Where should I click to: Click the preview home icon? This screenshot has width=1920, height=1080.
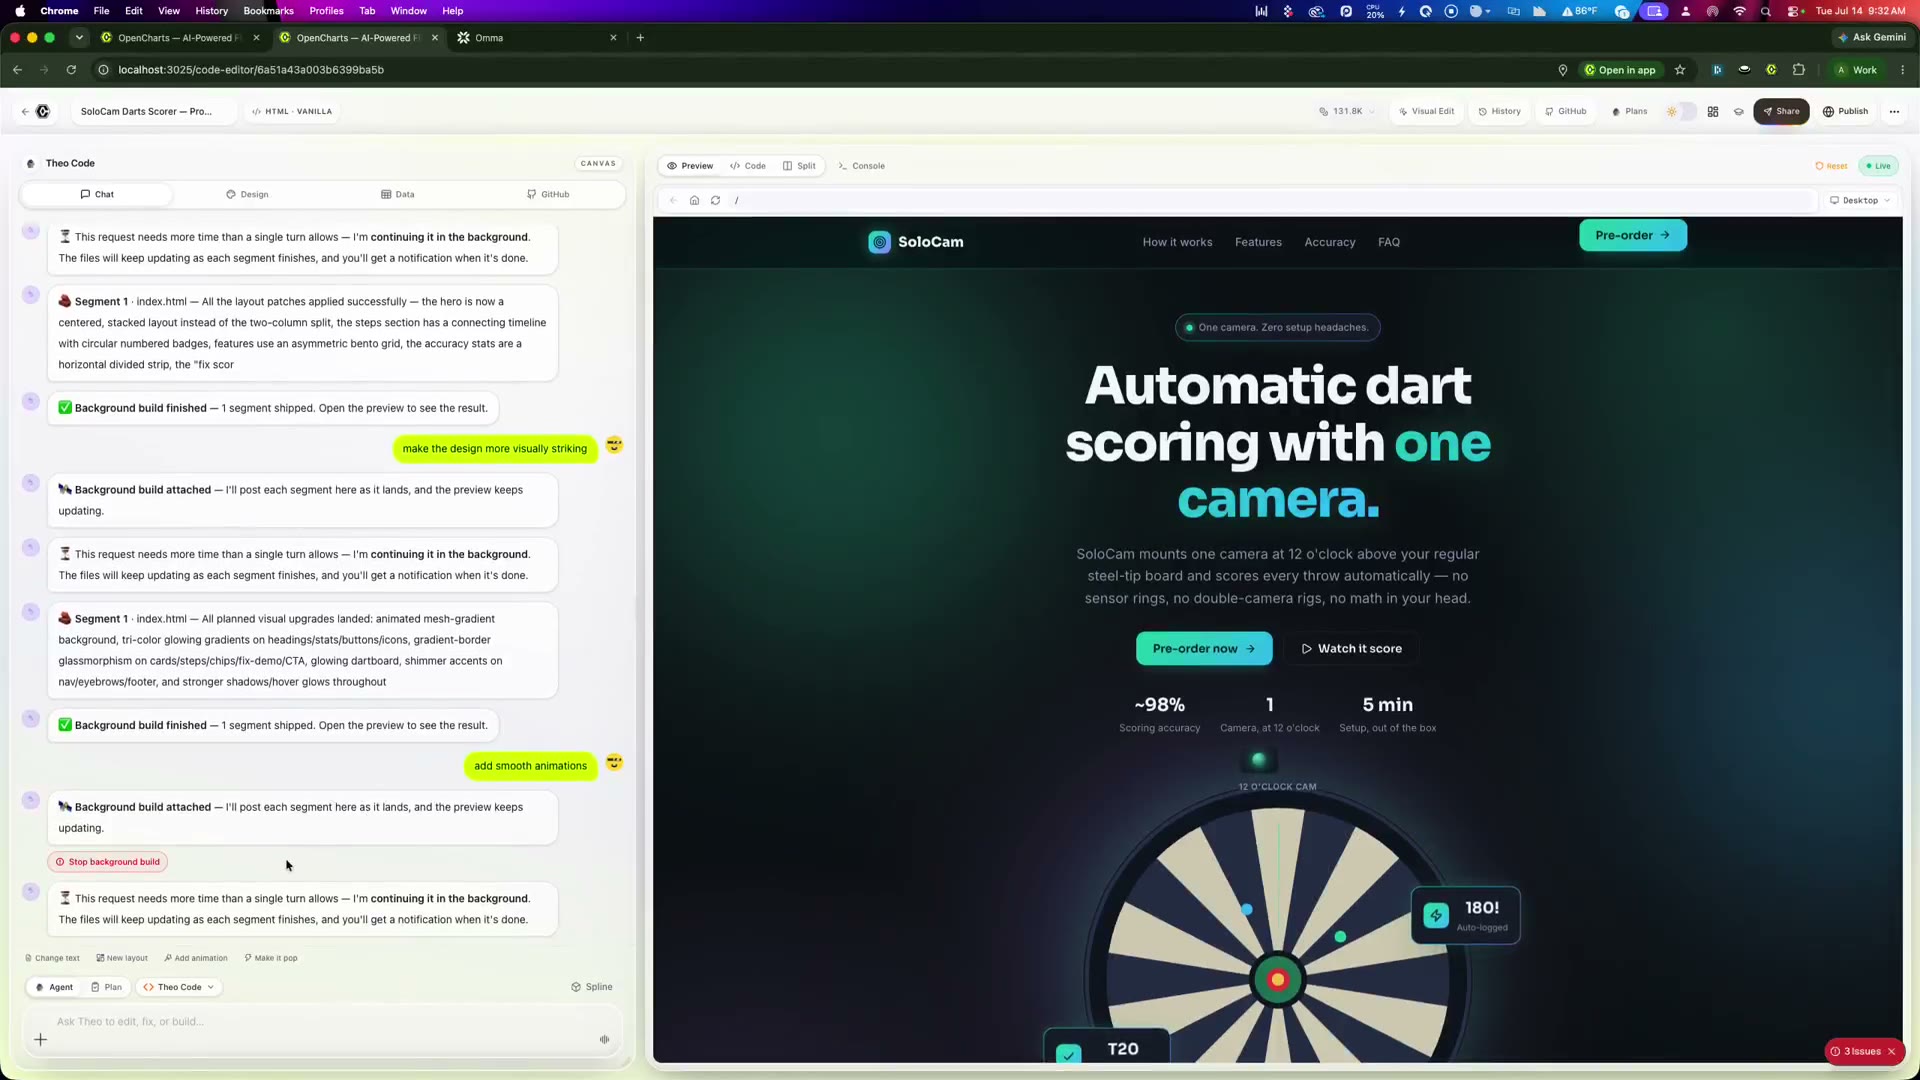[x=694, y=201]
